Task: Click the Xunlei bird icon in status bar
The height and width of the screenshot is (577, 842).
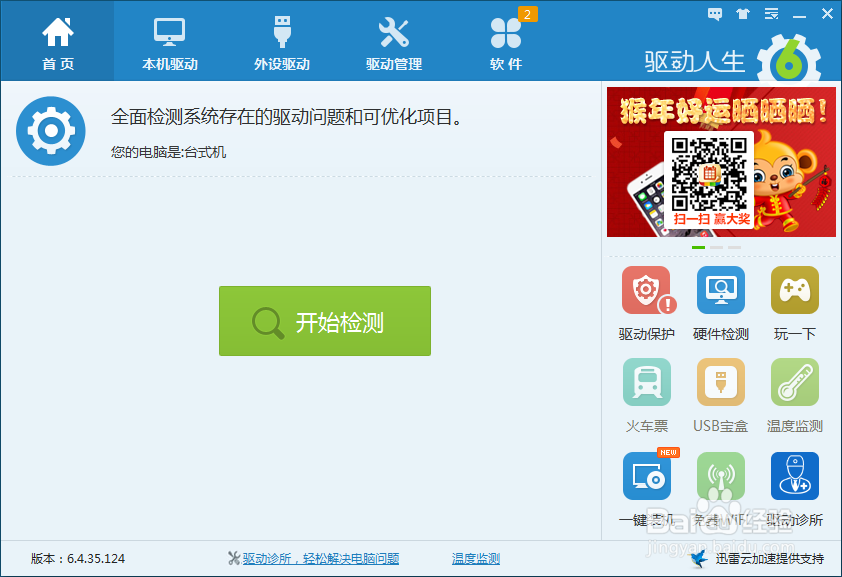Action: [x=700, y=558]
